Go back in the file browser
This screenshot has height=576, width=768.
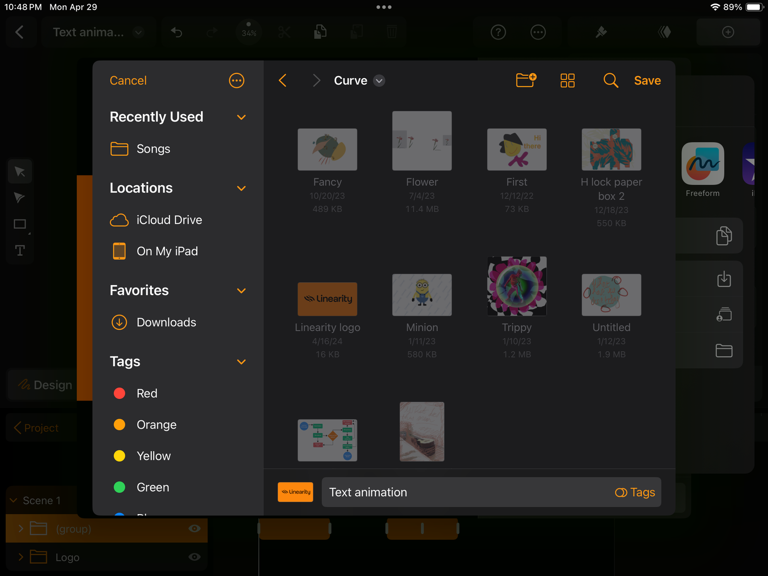click(283, 80)
